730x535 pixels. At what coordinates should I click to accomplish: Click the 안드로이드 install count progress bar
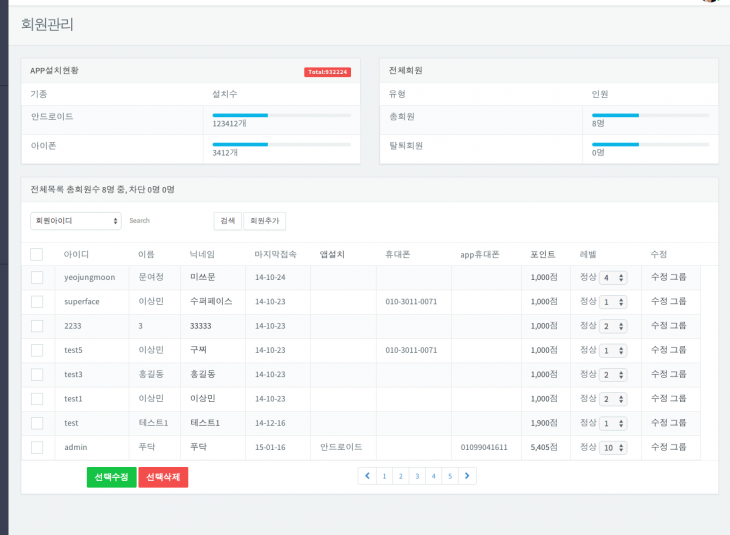(x=281, y=115)
